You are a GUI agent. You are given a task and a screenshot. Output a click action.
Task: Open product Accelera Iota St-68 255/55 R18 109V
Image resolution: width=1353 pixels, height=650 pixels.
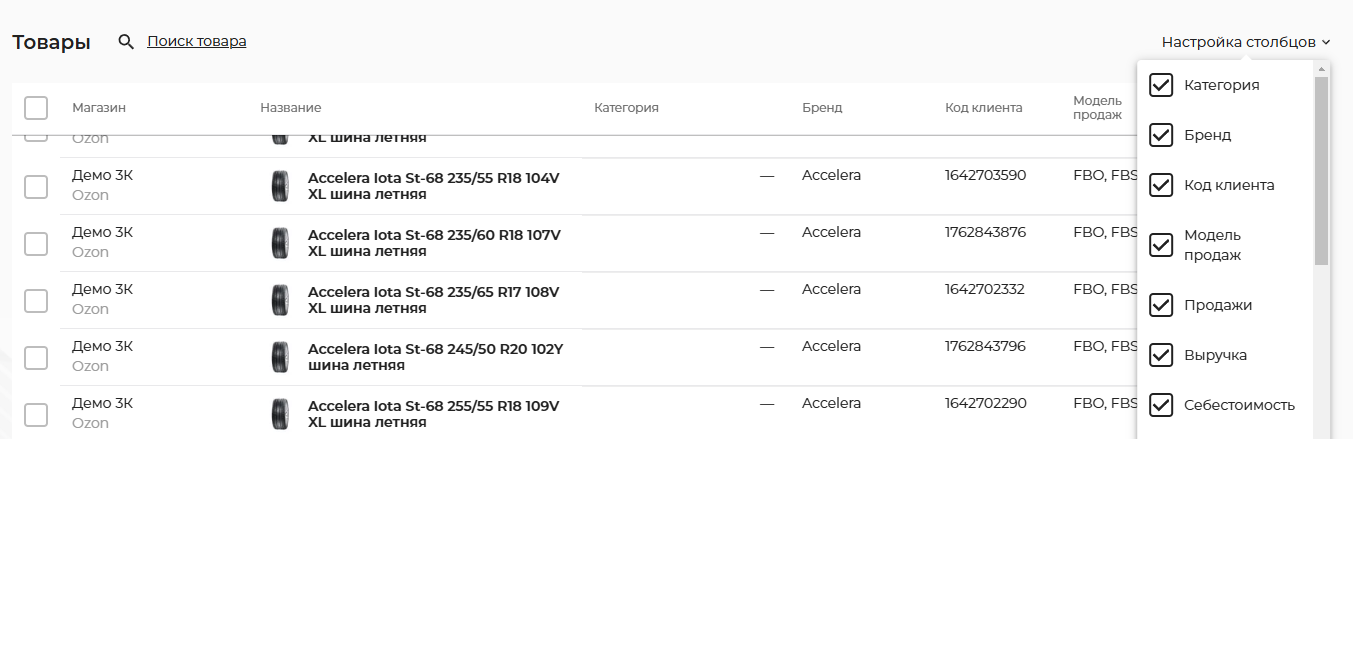(433, 413)
